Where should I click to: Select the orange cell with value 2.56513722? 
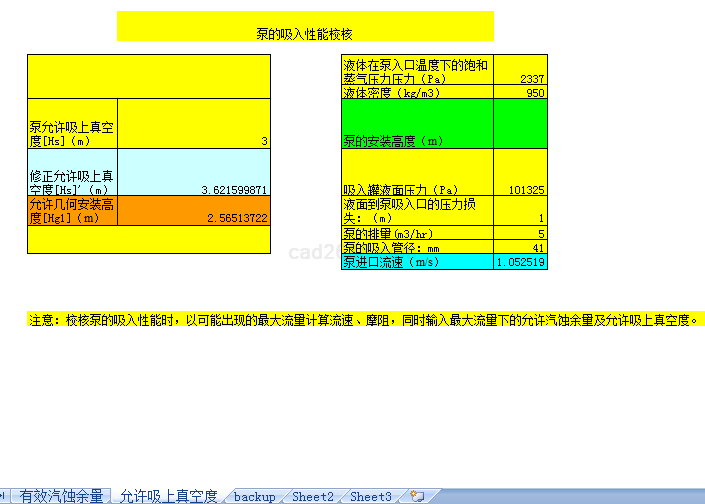(194, 210)
